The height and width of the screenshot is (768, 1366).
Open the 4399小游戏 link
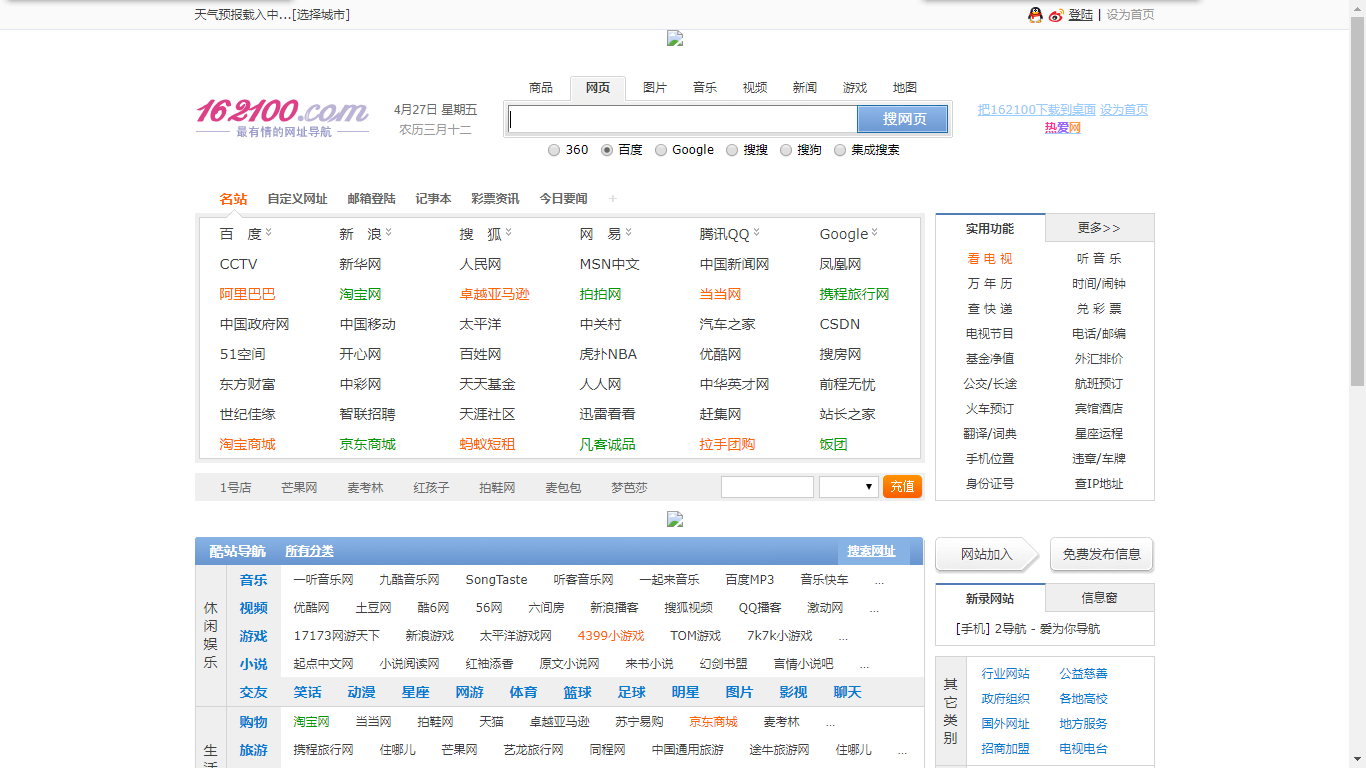pyautogui.click(x=611, y=636)
